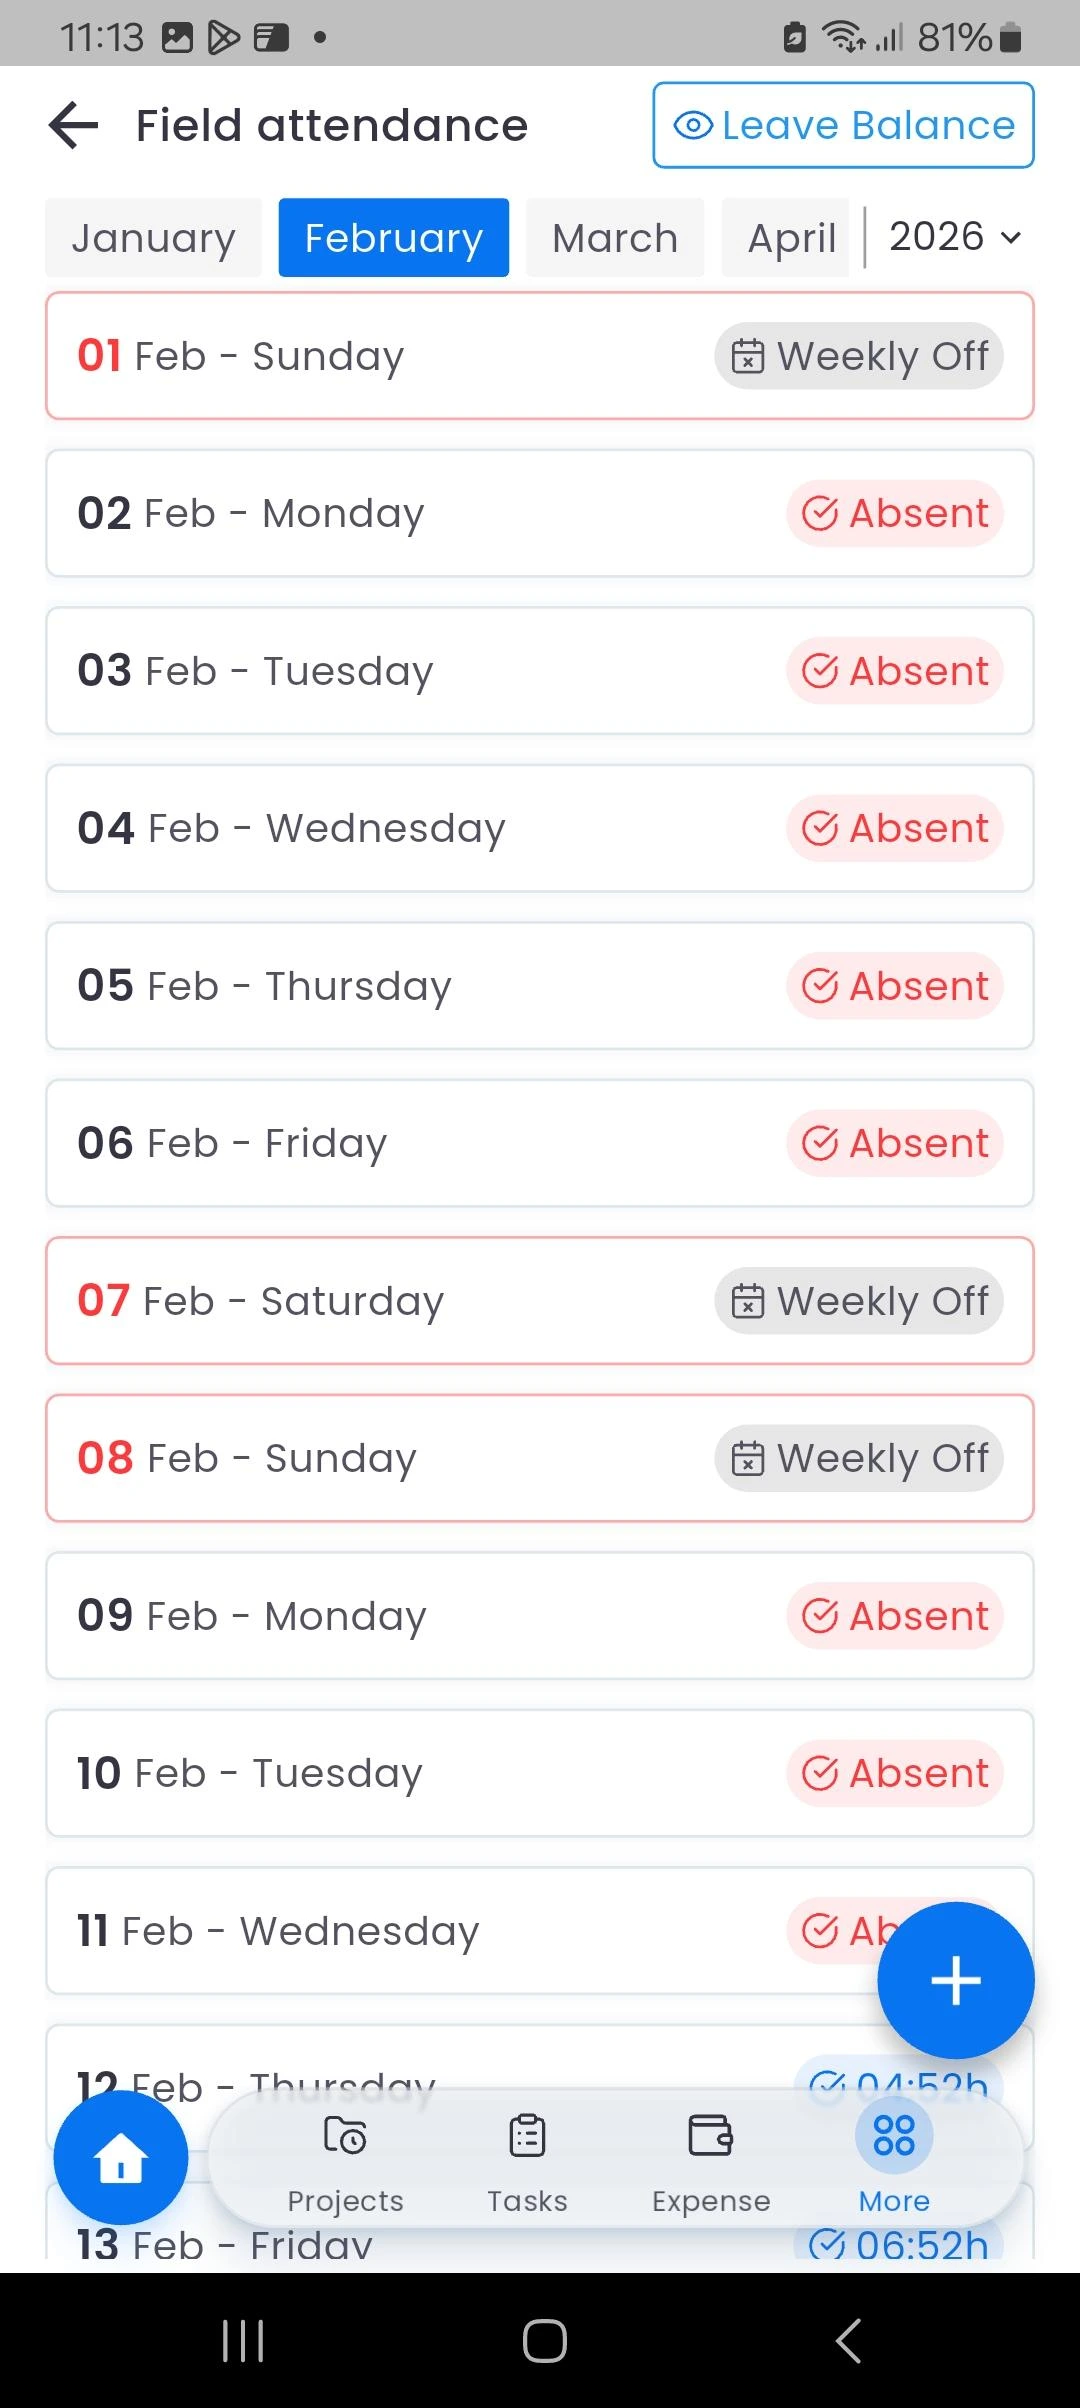Tap Absent badge for 05 Feb Thursday

pyautogui.click(x=895, y=986)
